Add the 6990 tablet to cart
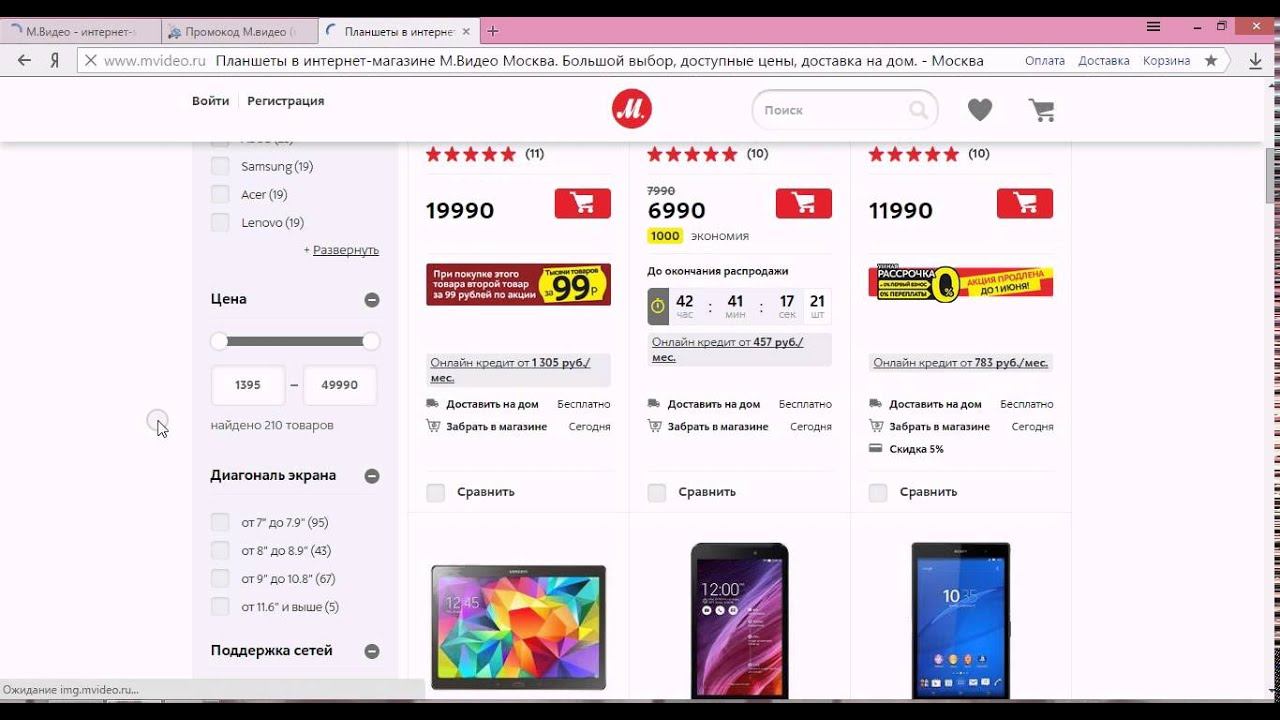 pyautogui.click(x=804, y=203)
